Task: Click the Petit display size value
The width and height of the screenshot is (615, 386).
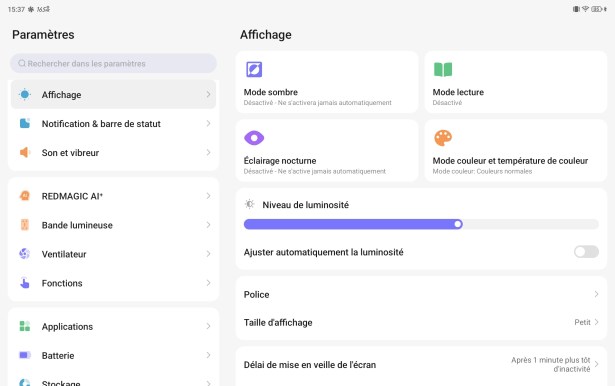Action: click(x=582, y=322)
